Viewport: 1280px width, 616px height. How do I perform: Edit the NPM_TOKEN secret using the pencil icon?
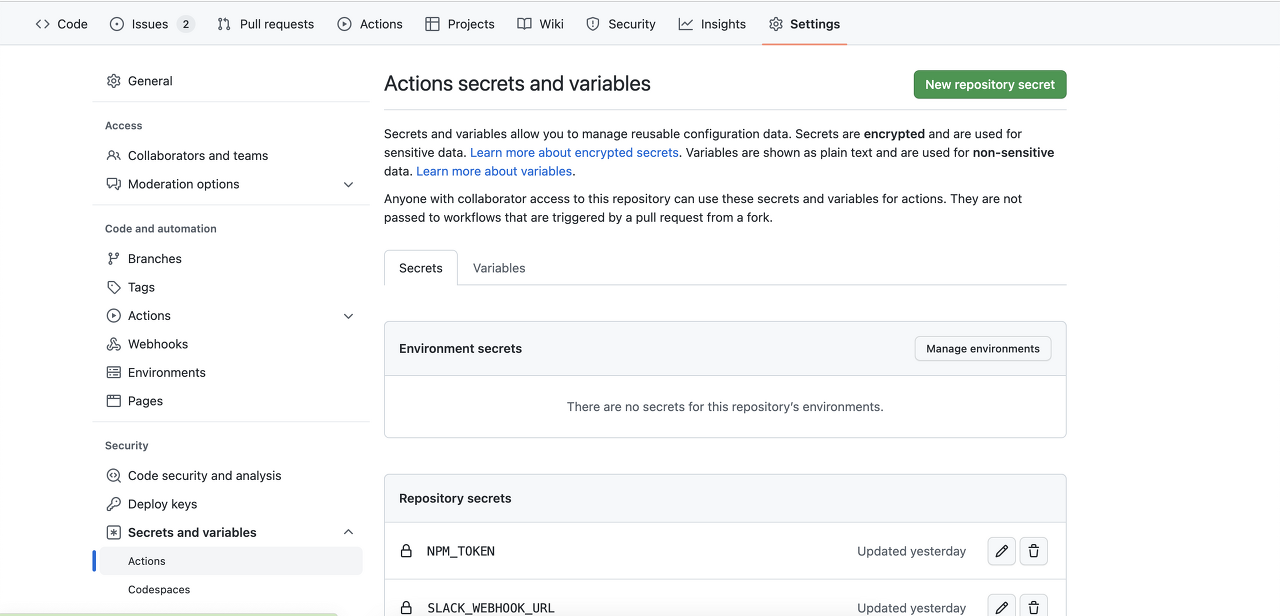coord(1001,551)
